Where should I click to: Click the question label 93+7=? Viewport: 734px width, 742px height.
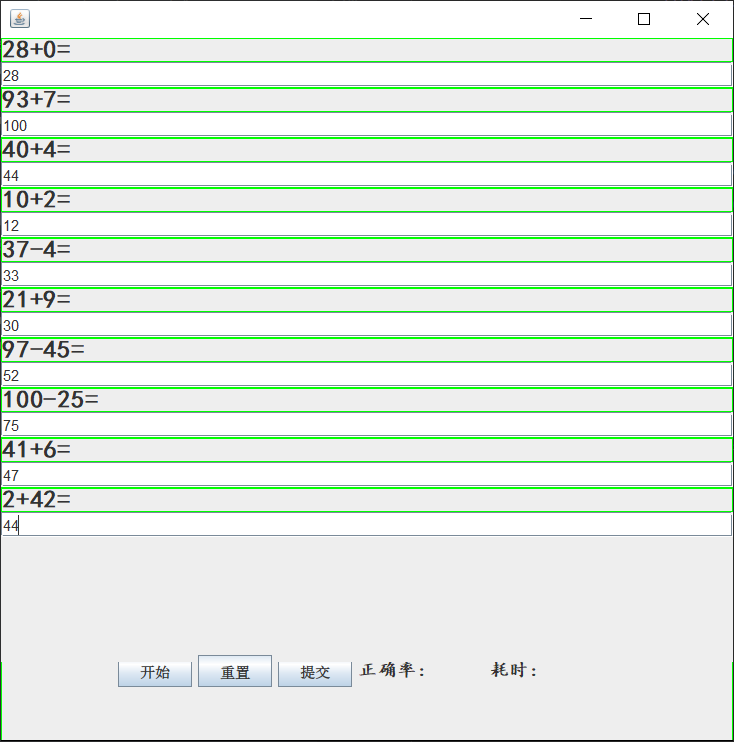pos(367,100)
